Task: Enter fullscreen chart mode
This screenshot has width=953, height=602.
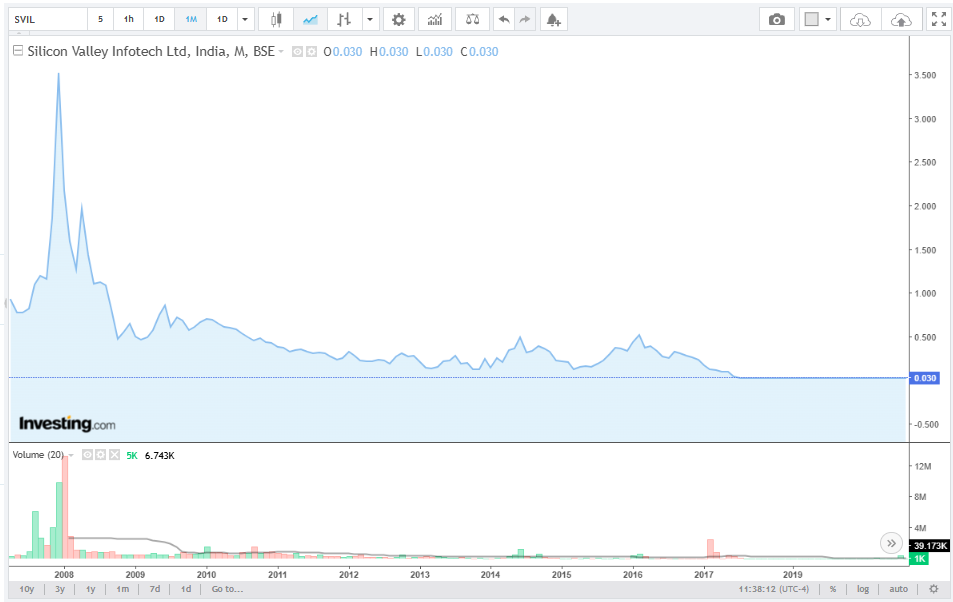Action: [x=938, y=19]
